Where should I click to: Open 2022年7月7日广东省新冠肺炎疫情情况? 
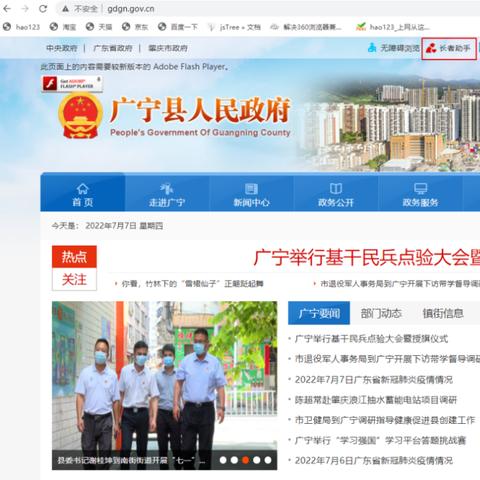click(x=374, y=380)
